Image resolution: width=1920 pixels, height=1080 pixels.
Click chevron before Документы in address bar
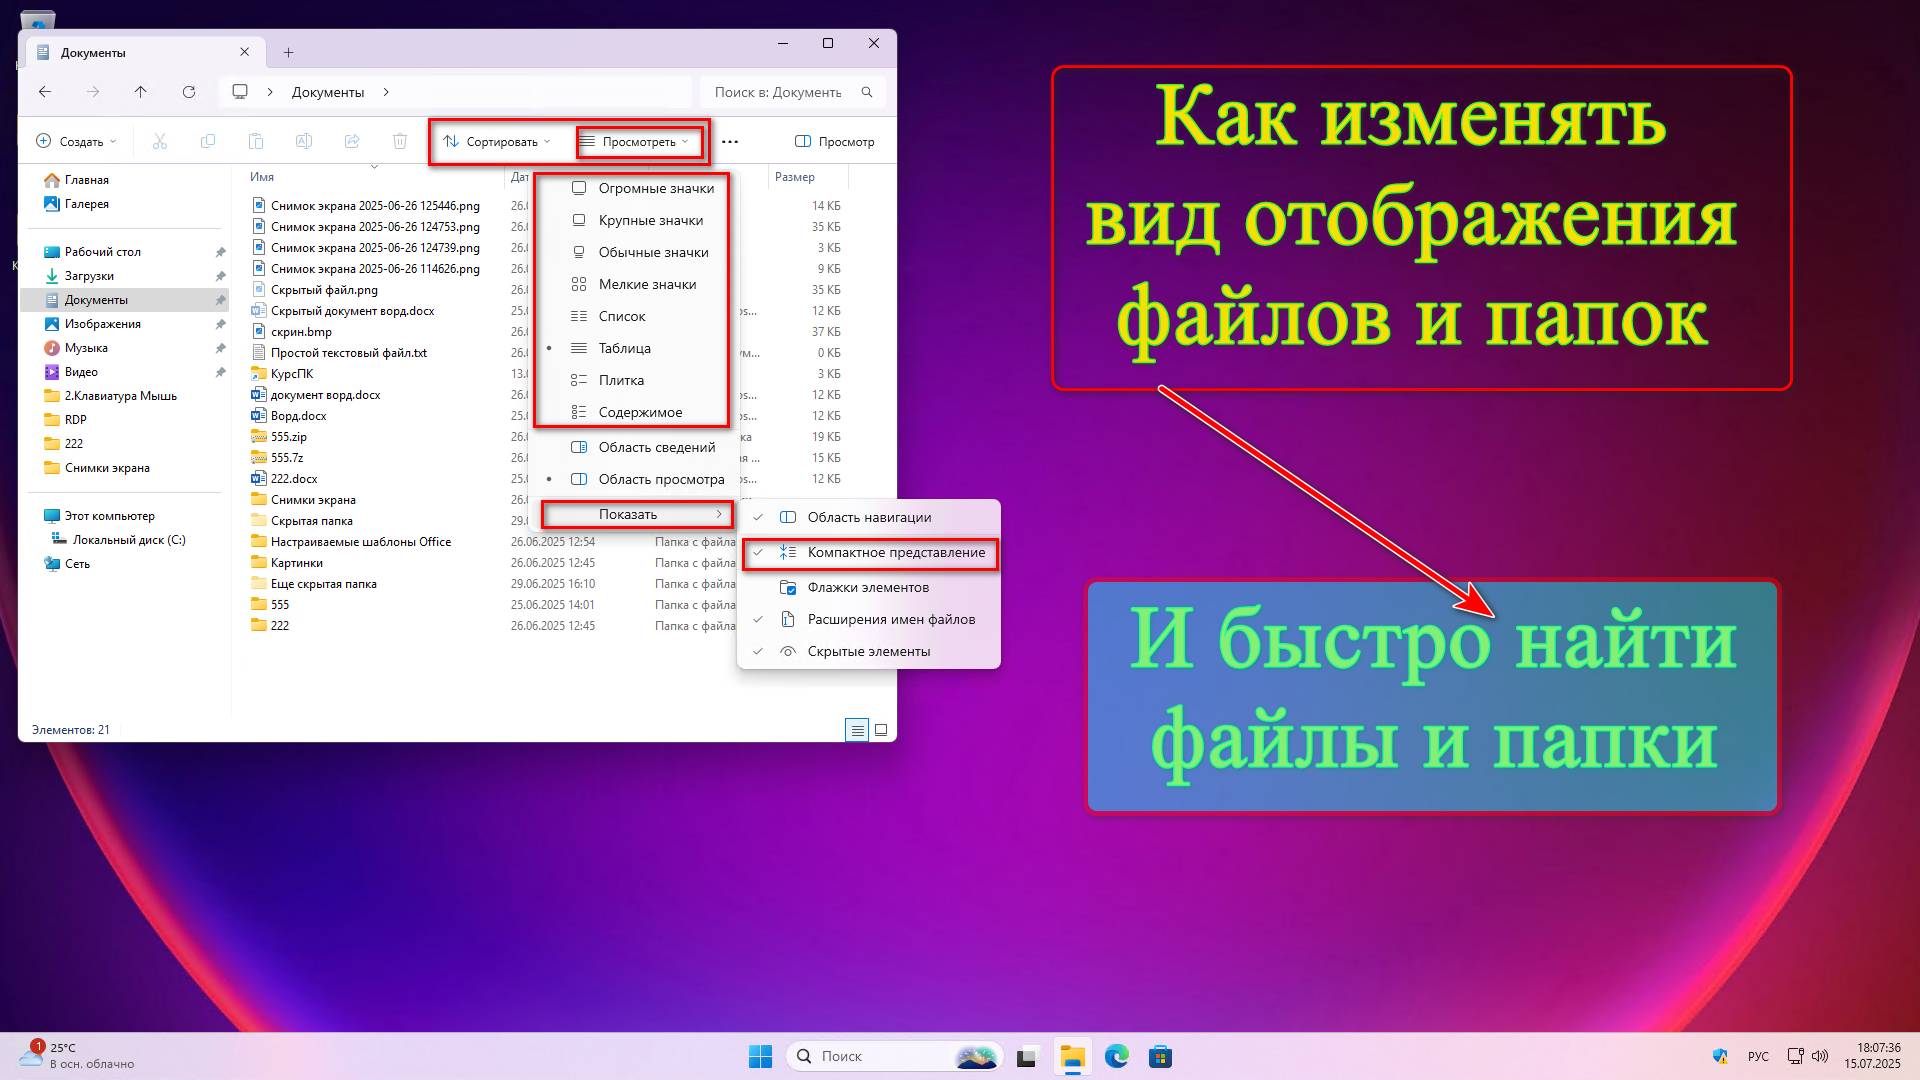pyautogui.click(x=270, y=92)
